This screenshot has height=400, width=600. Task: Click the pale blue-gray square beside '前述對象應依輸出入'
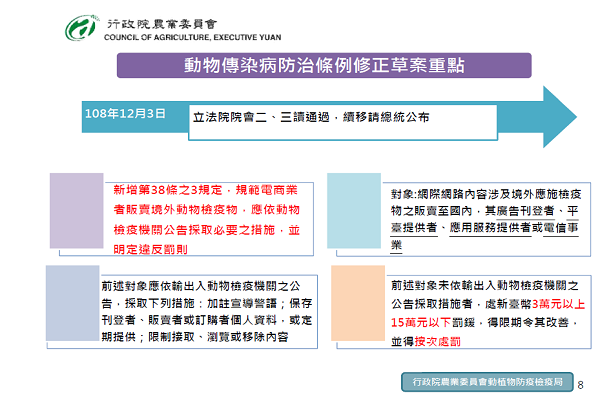tap(73, 303)
